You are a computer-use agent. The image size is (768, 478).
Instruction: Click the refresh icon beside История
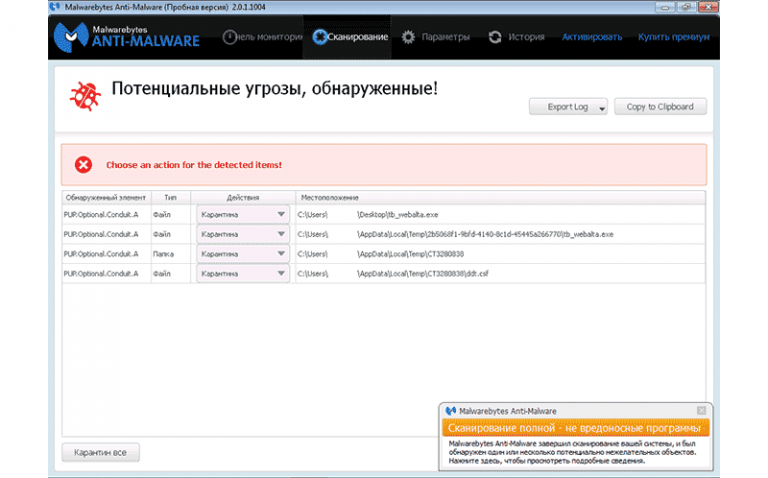(x=495, y=37)
